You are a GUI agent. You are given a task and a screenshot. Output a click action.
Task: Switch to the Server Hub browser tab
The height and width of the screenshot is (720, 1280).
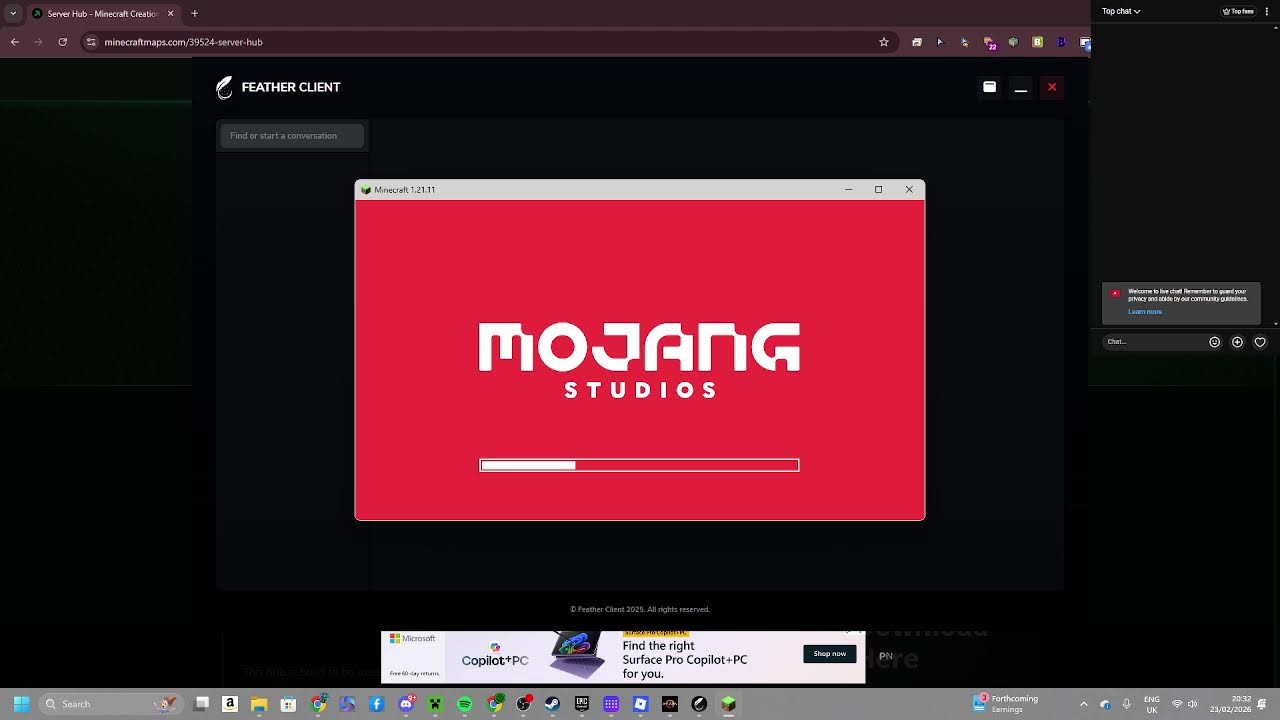click(x=104, y=14)
